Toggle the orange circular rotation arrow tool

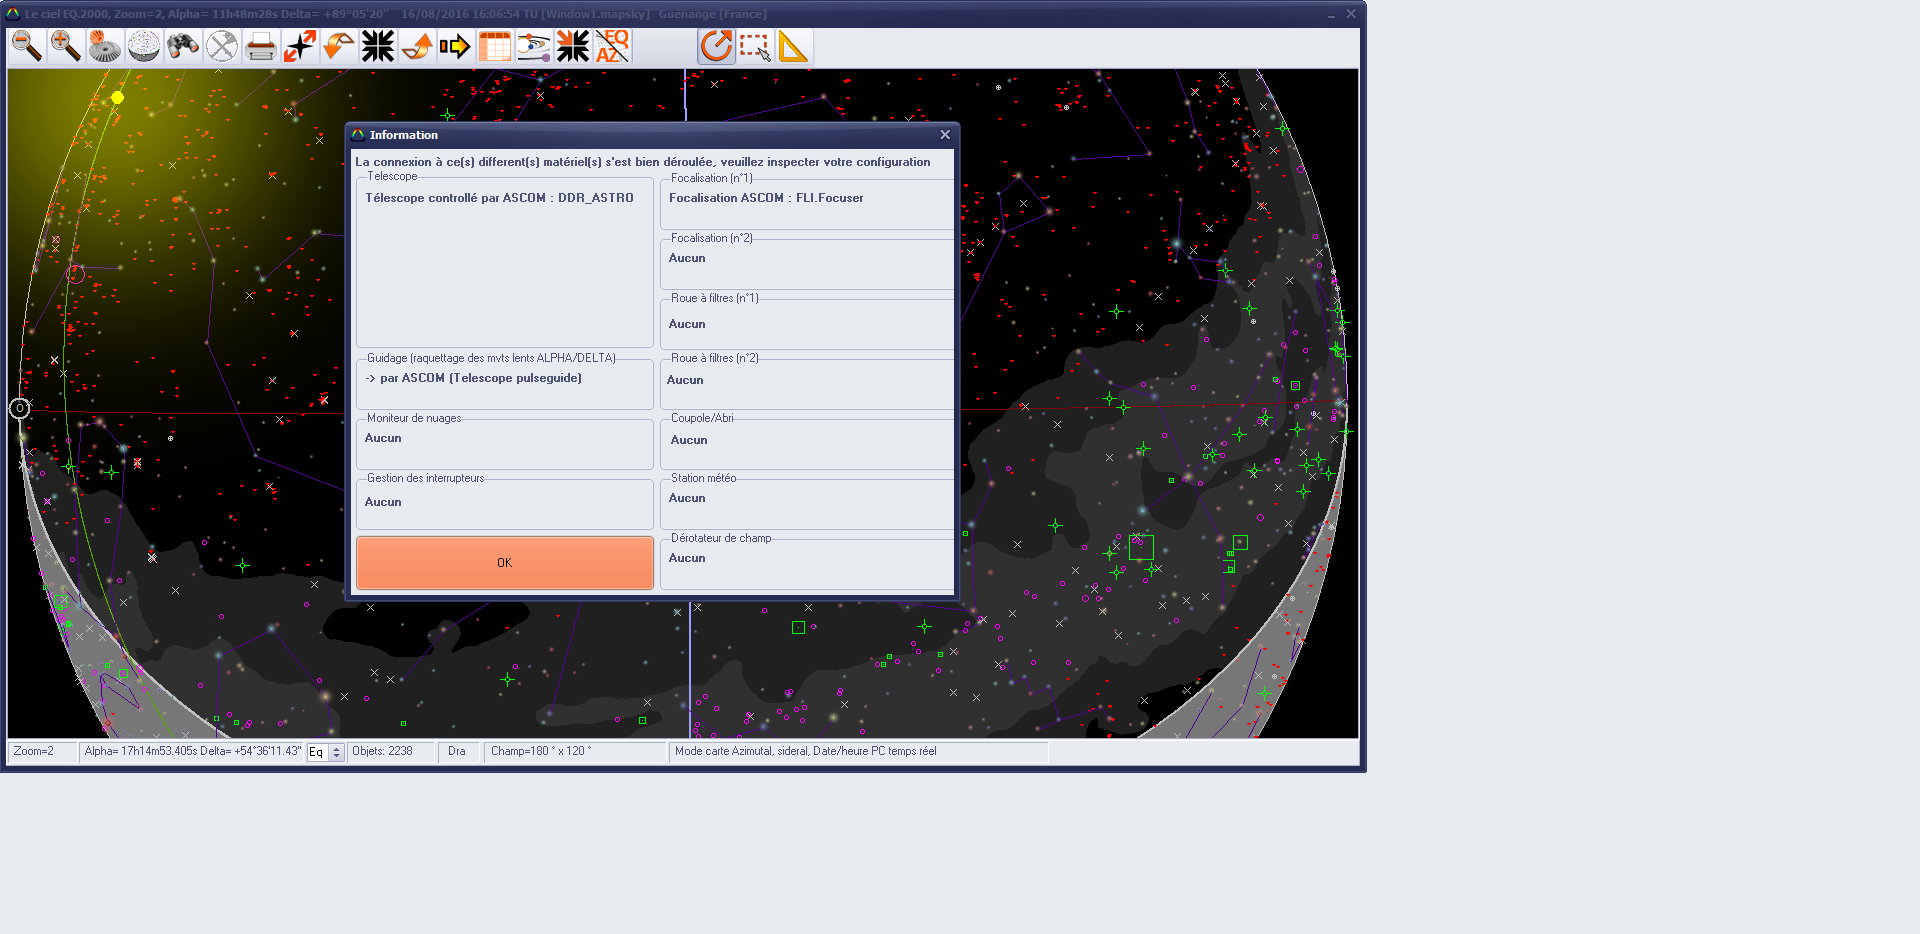716,46
